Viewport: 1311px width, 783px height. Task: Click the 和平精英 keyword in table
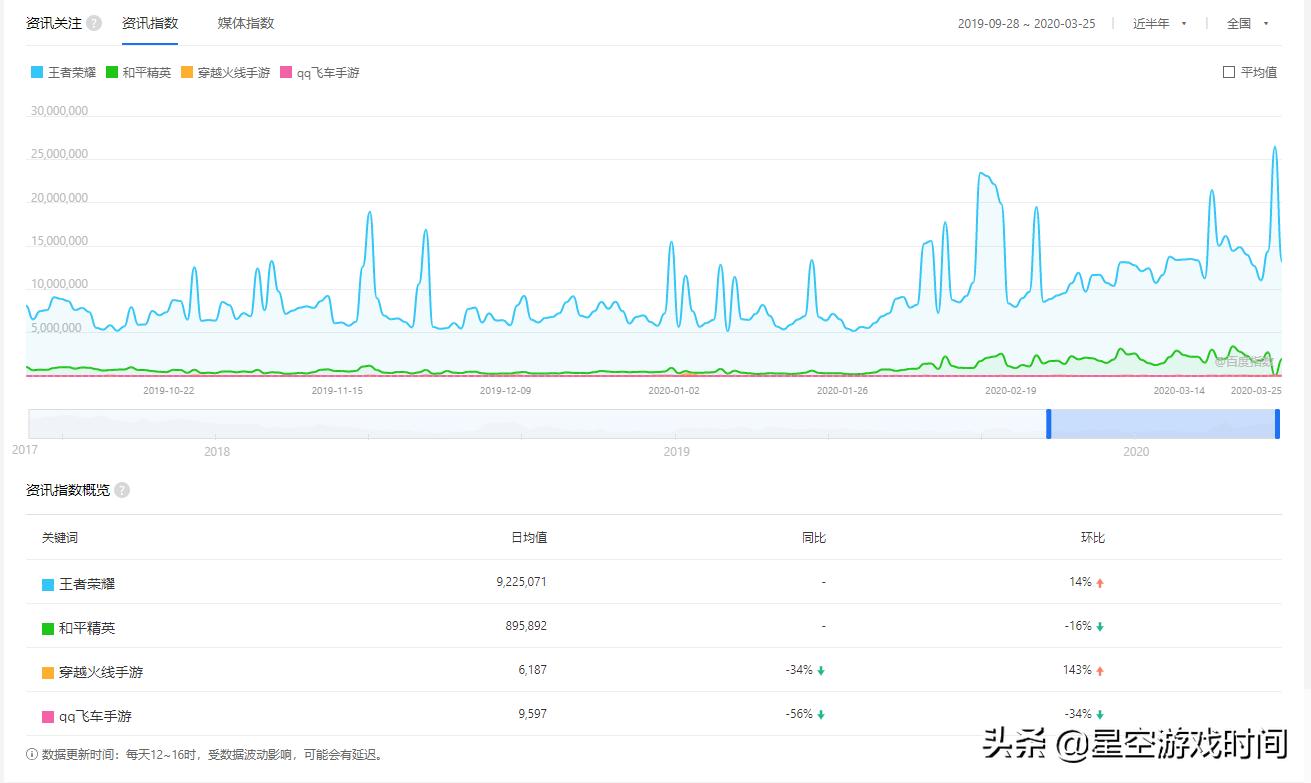[x=87, y=629]
